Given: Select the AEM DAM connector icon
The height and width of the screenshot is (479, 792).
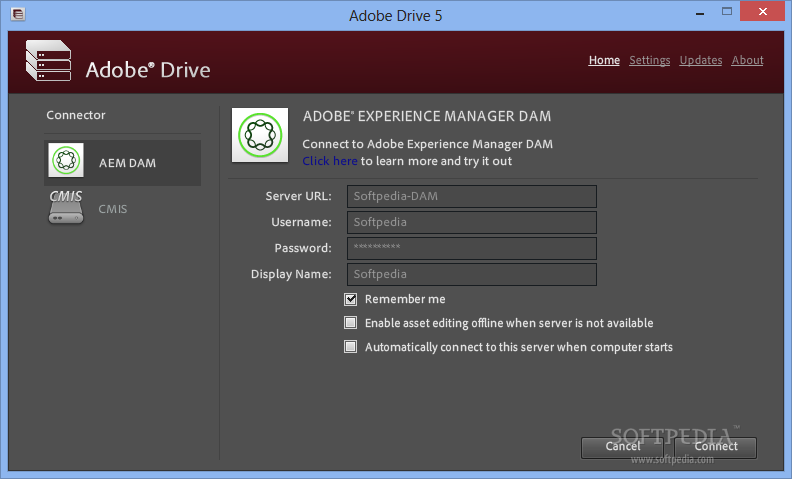Looking at the screenshot, I should click(x=66, y=160).
